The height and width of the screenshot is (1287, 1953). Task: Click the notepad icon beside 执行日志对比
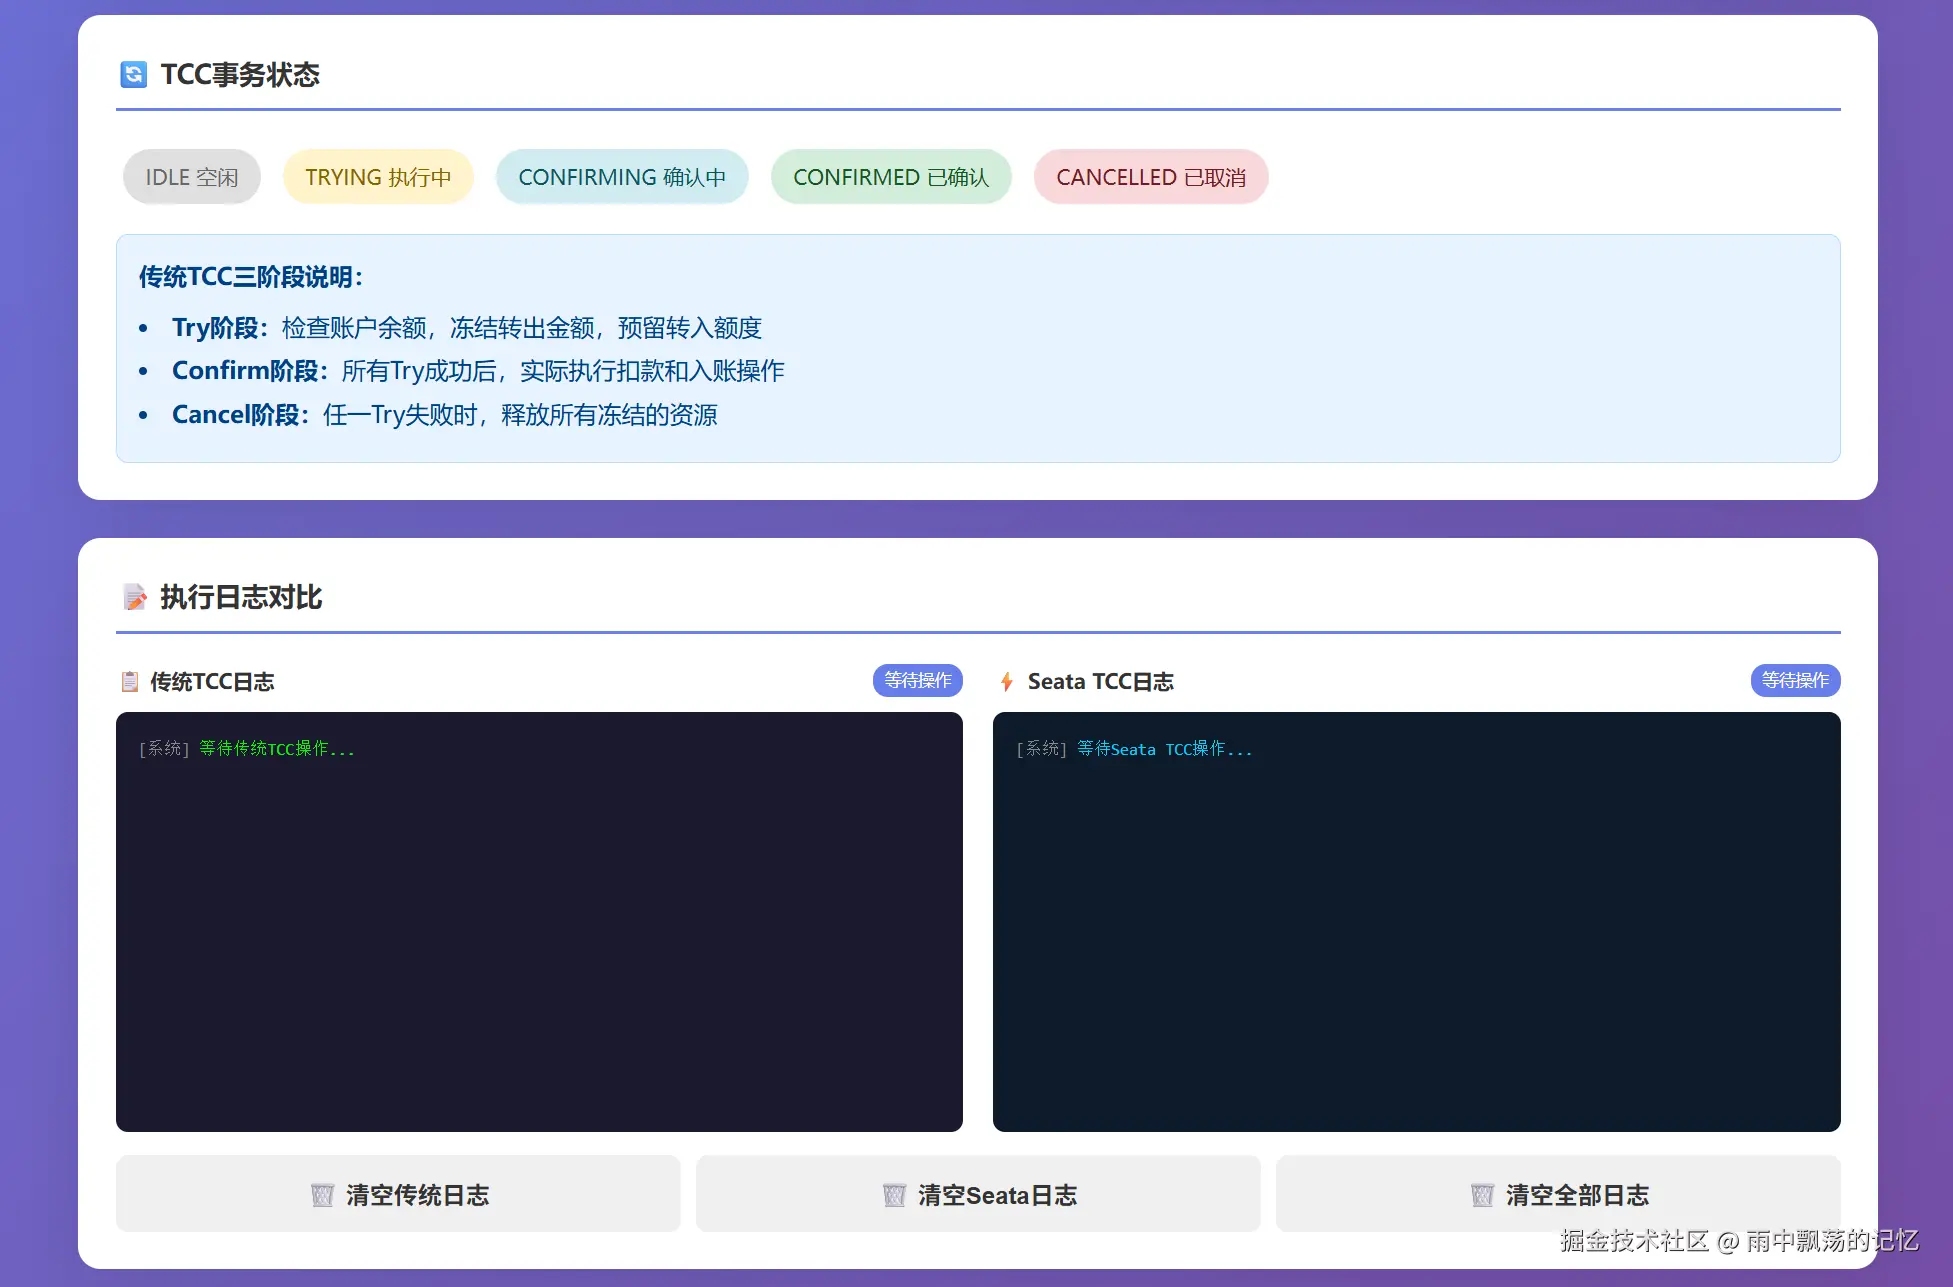click(134, 597)
